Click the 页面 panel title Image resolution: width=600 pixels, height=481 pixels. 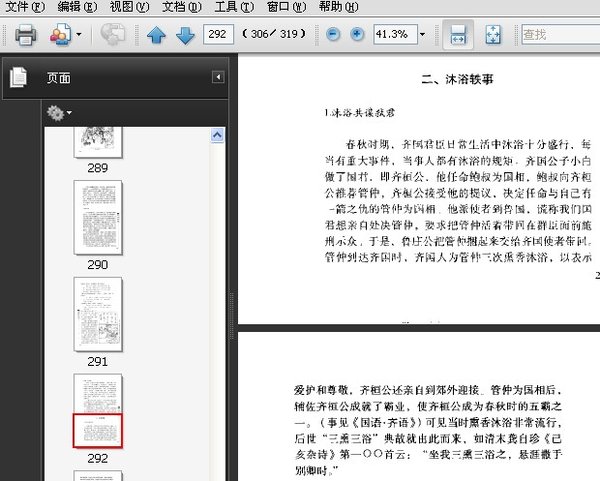(59, 78)
